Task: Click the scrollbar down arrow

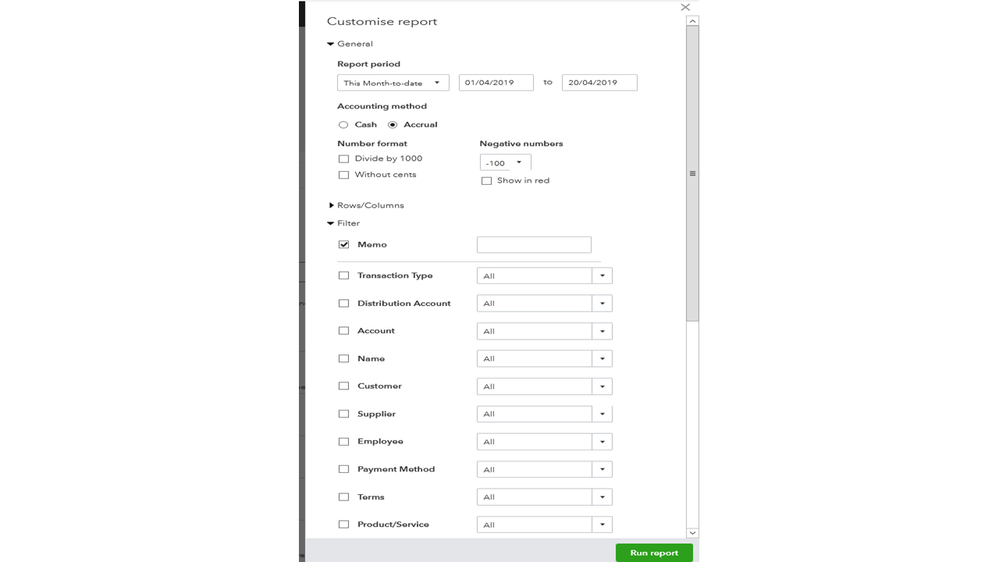Action: [x=692, y=533]
